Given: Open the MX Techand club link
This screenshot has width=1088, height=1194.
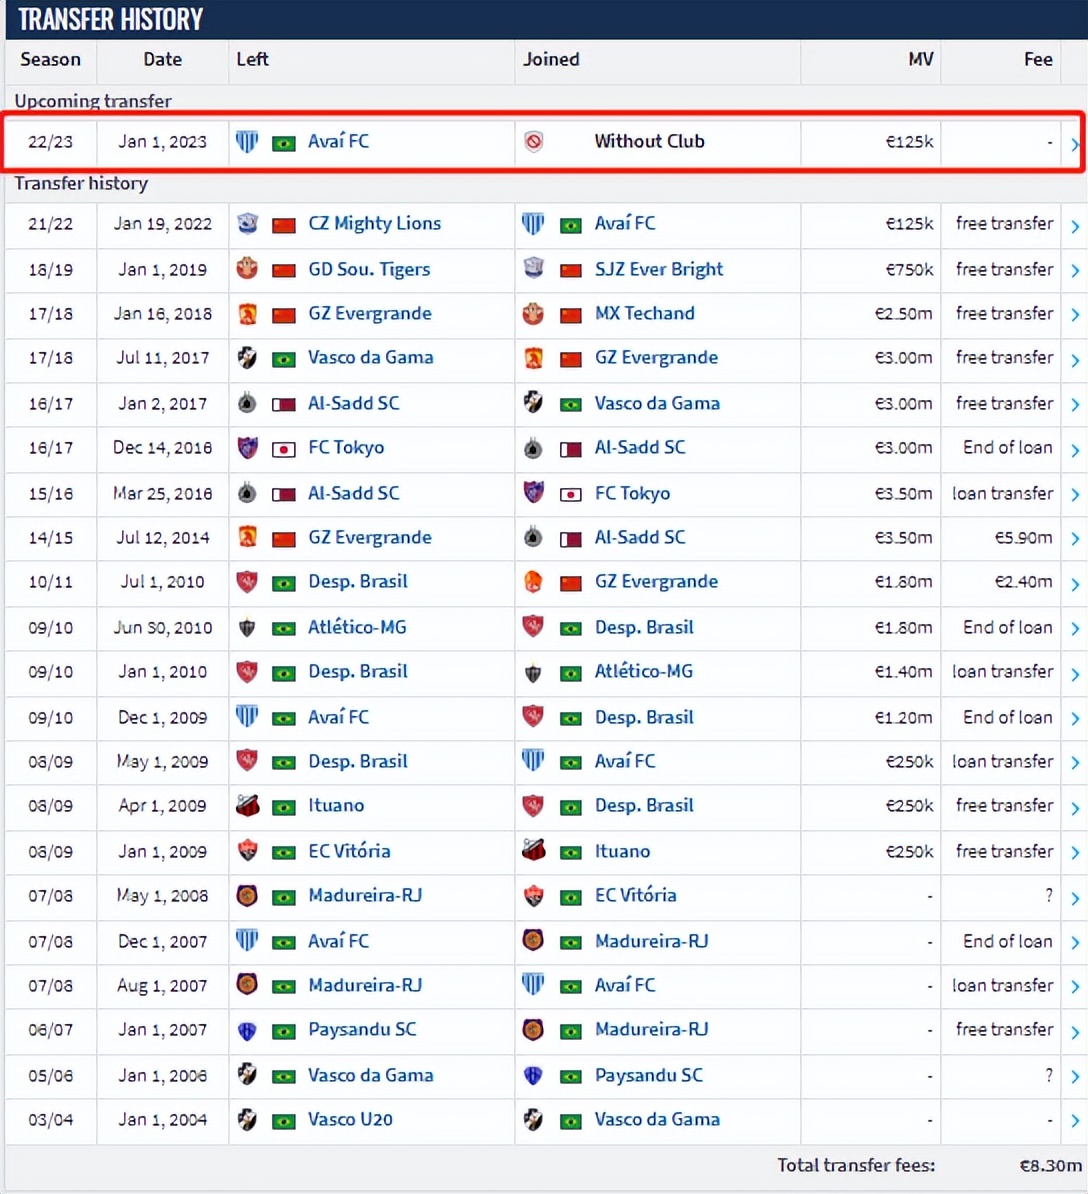Looking at the screenshot, I should 644,313.
